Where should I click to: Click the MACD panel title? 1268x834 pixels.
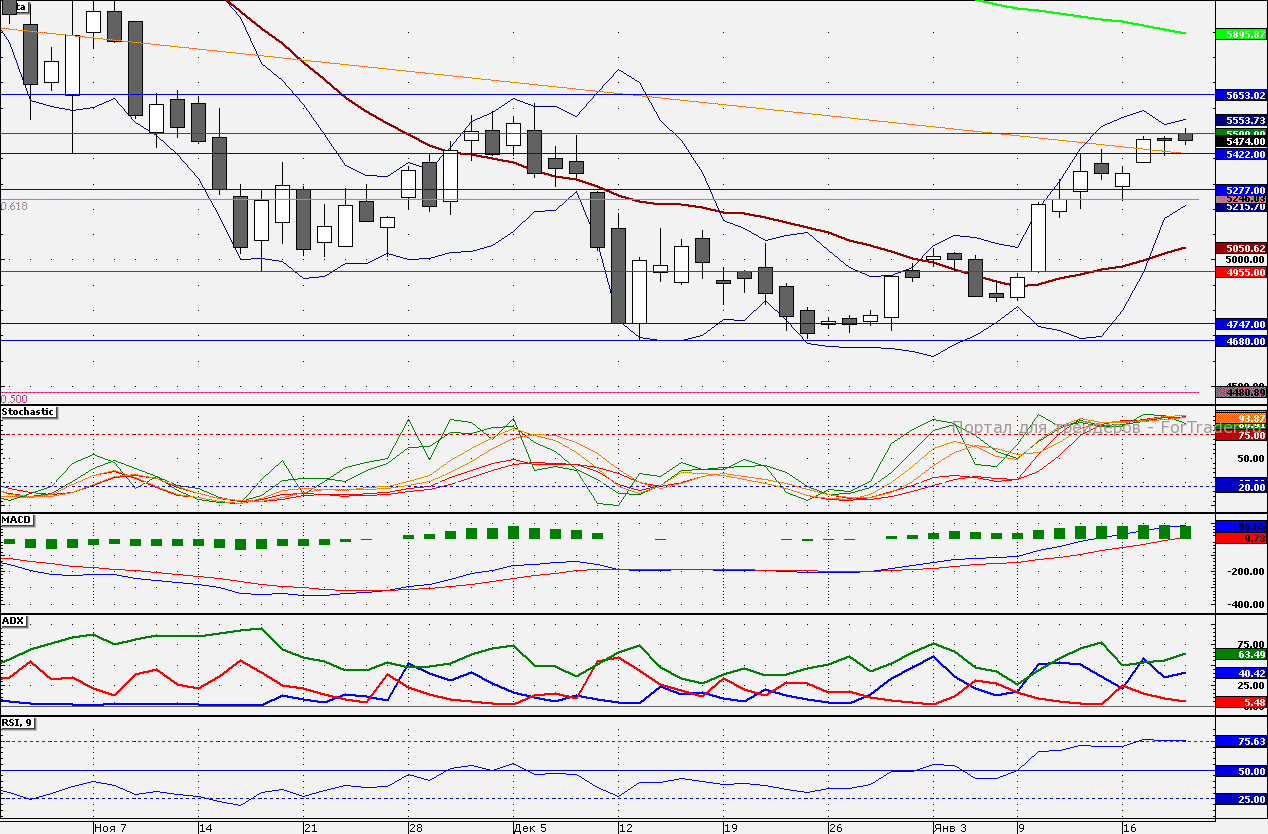[x=17, y=521]
